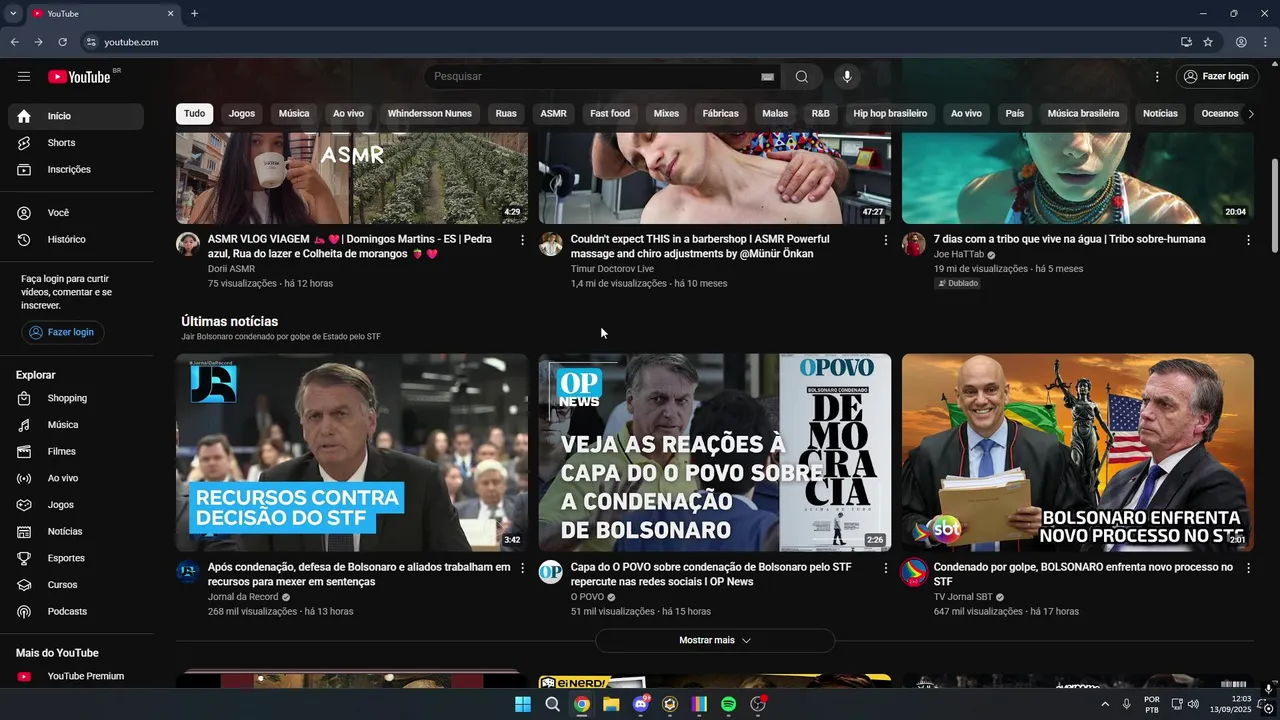Open the hamburger guide menu
This screenshot has height=720, width=1280.
[x=24, y=76]
